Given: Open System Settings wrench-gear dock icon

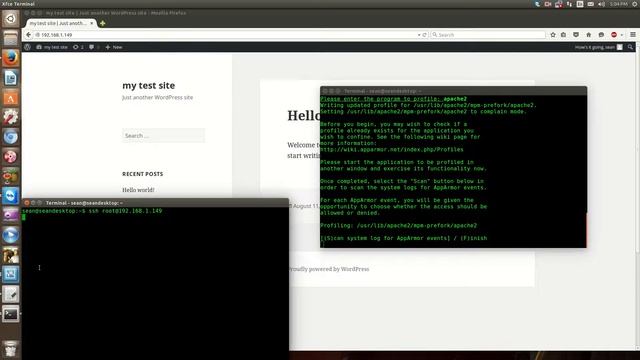Looking at the screenshot, I should pyautogui.click(x=11, y=117).
